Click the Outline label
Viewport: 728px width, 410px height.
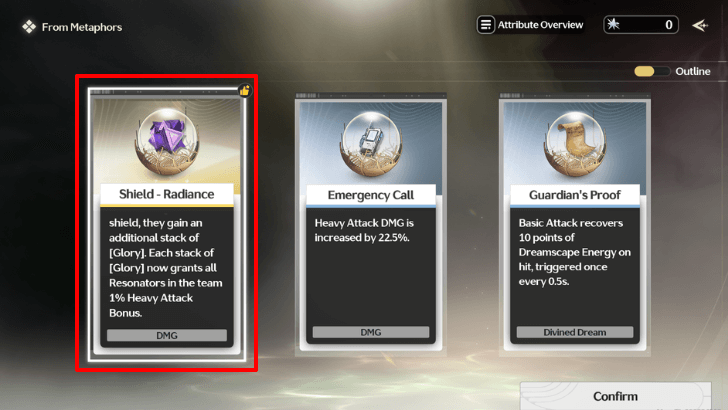693,71
